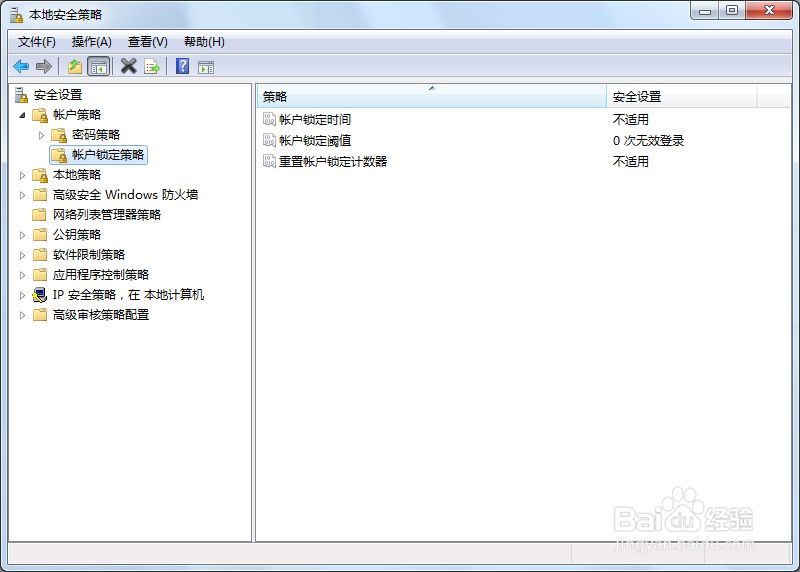Select the 重置帐户锁定计数器 policy row

point(524,161)
